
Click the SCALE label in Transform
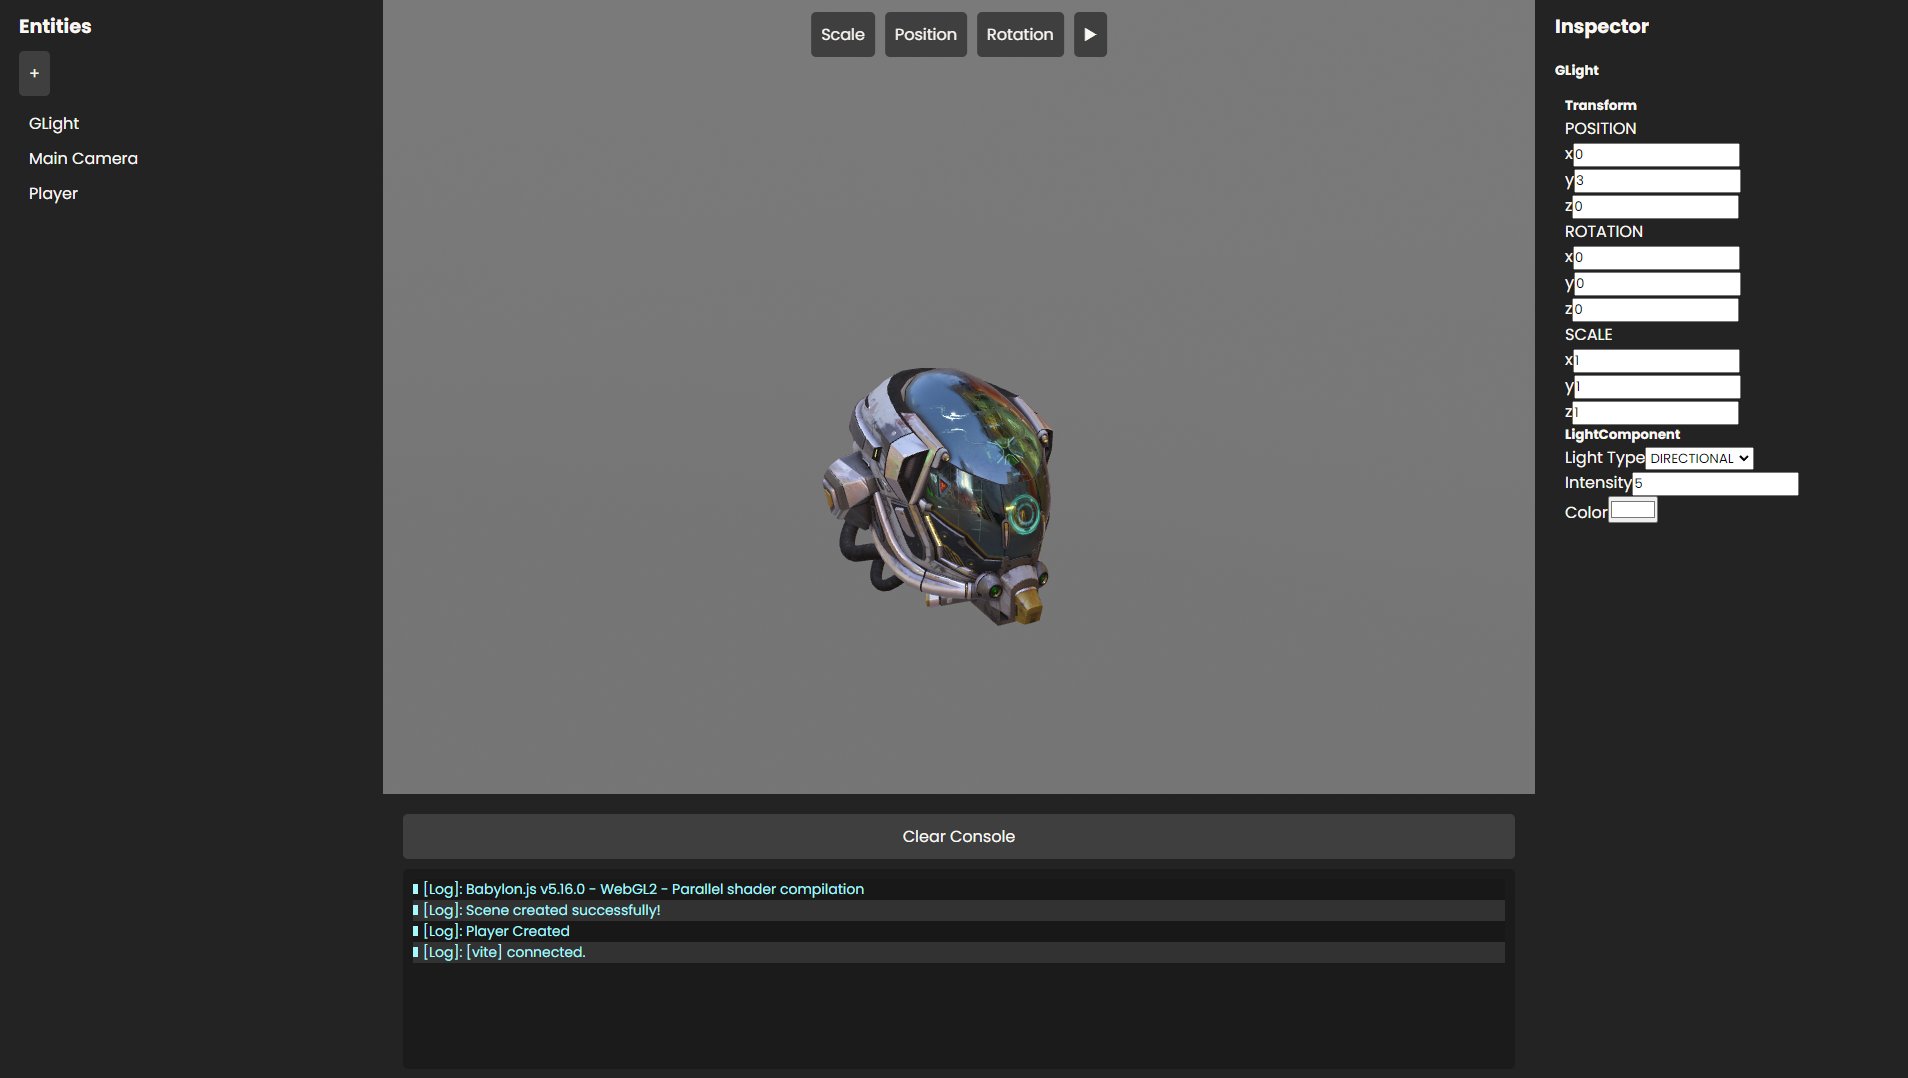[x=1588, y=335]
